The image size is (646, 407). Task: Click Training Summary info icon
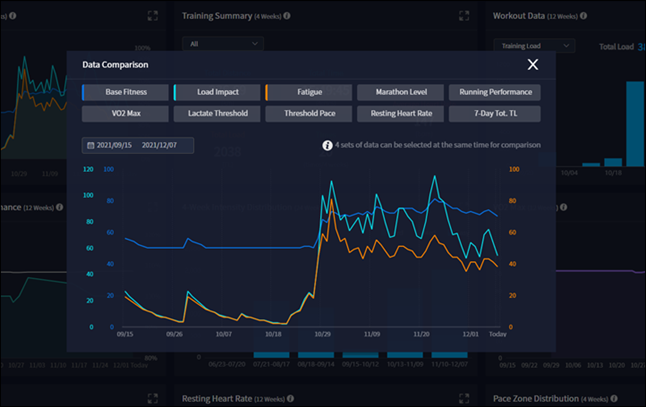click(287, 16)
